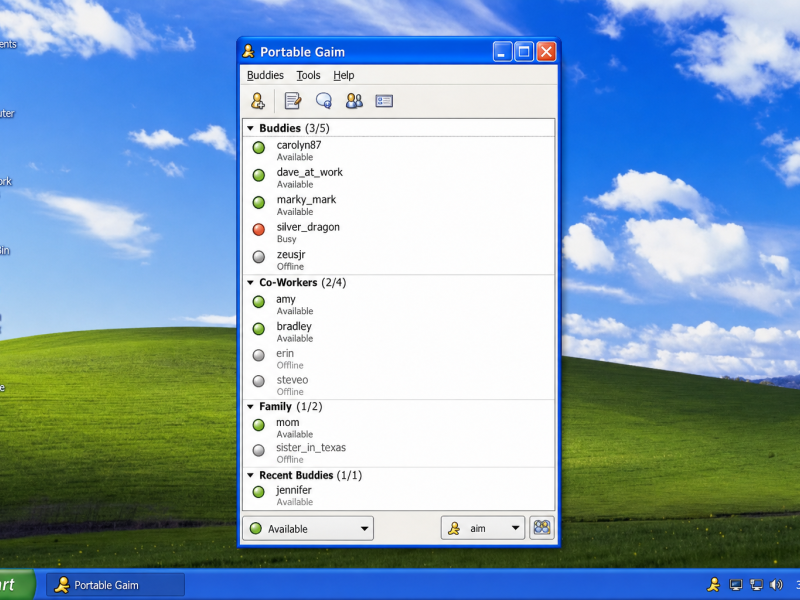The width and height of the screenshot is (800, 600).
Task: Click the buddy list icon beside aim dropdown
Action: click(542, 528)
